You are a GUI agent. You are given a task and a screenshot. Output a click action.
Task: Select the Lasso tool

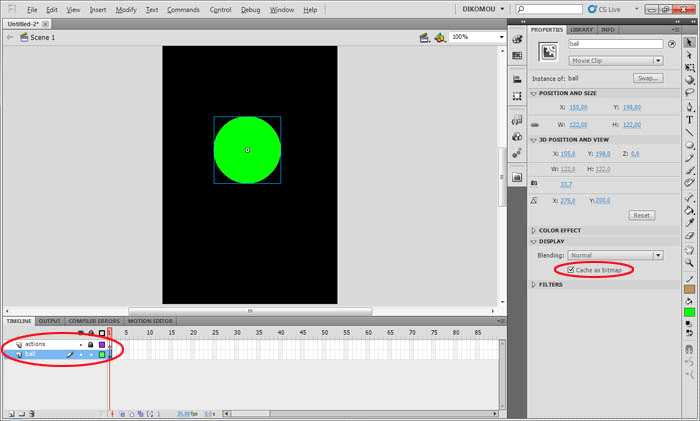pyautogui.click(x=689, y=92)
